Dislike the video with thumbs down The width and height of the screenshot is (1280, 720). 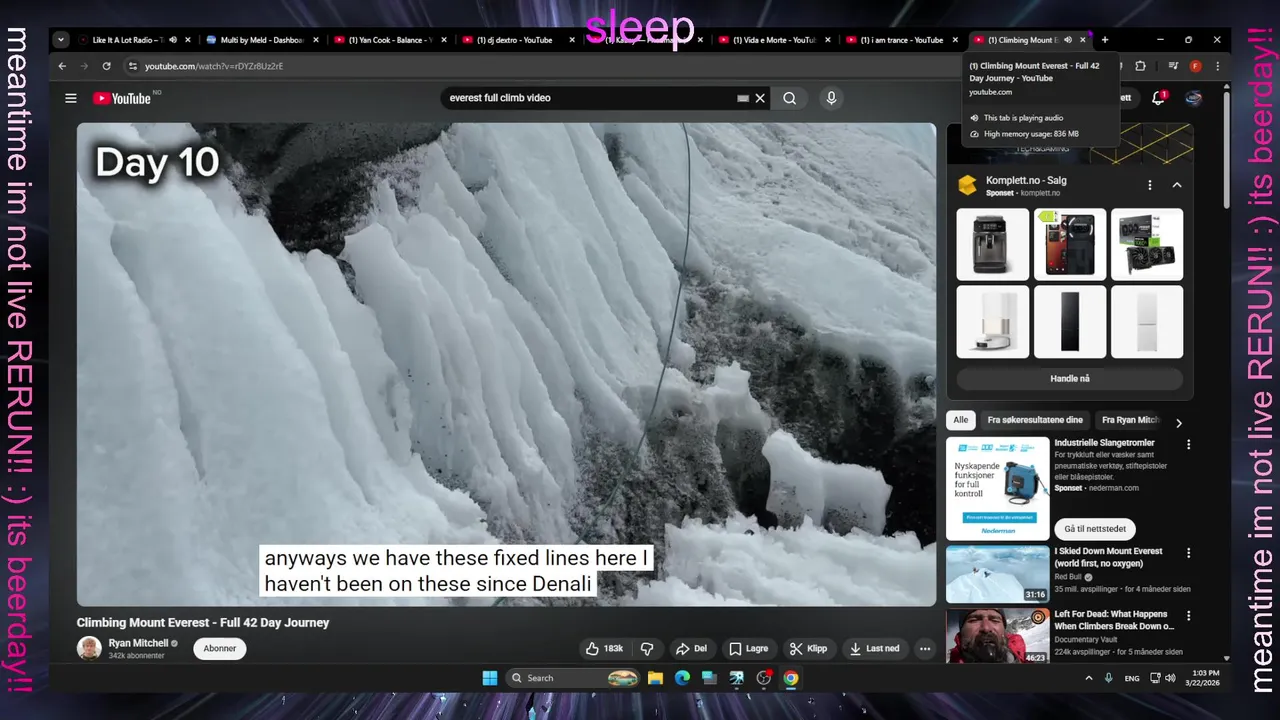647,648
